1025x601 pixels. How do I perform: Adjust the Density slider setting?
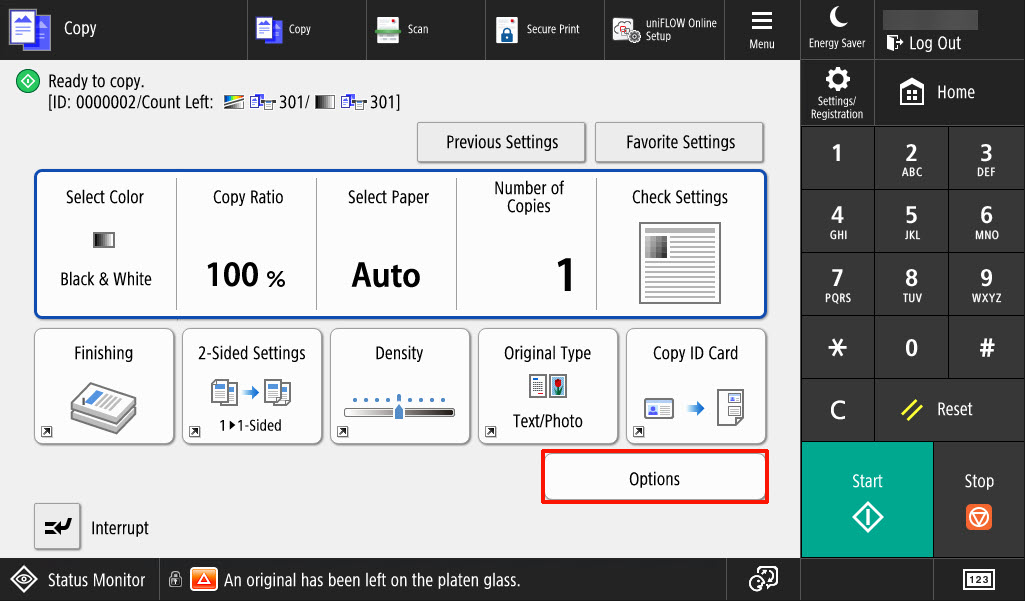tap(399, 386)
